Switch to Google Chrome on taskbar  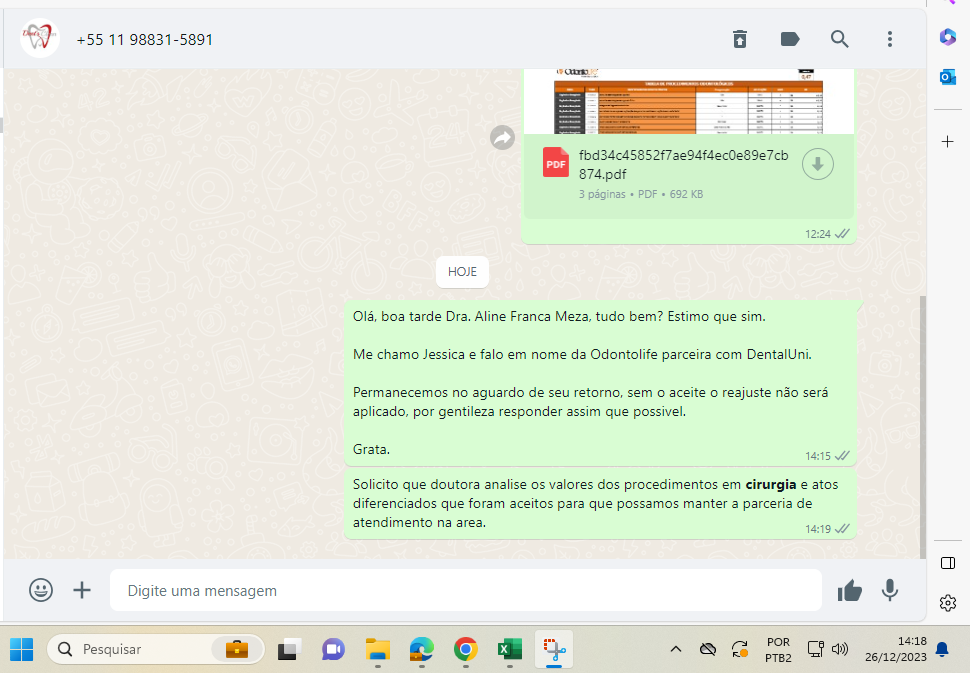click(x=465, y=649)
